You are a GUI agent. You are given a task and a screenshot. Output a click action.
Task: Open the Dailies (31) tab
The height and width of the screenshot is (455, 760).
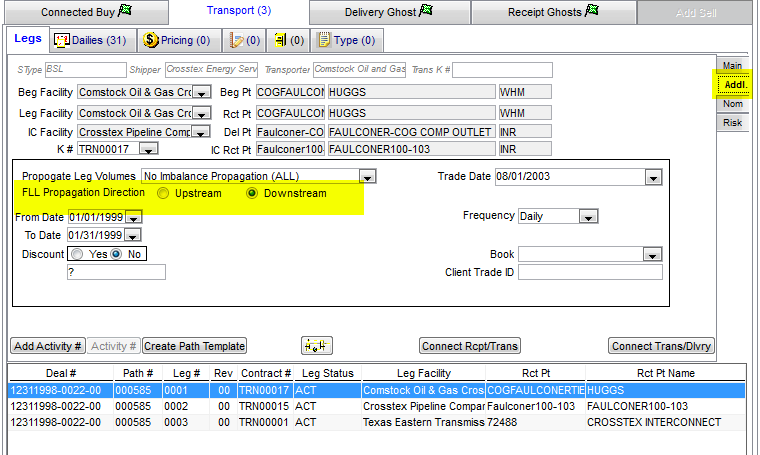click(89, 40)
